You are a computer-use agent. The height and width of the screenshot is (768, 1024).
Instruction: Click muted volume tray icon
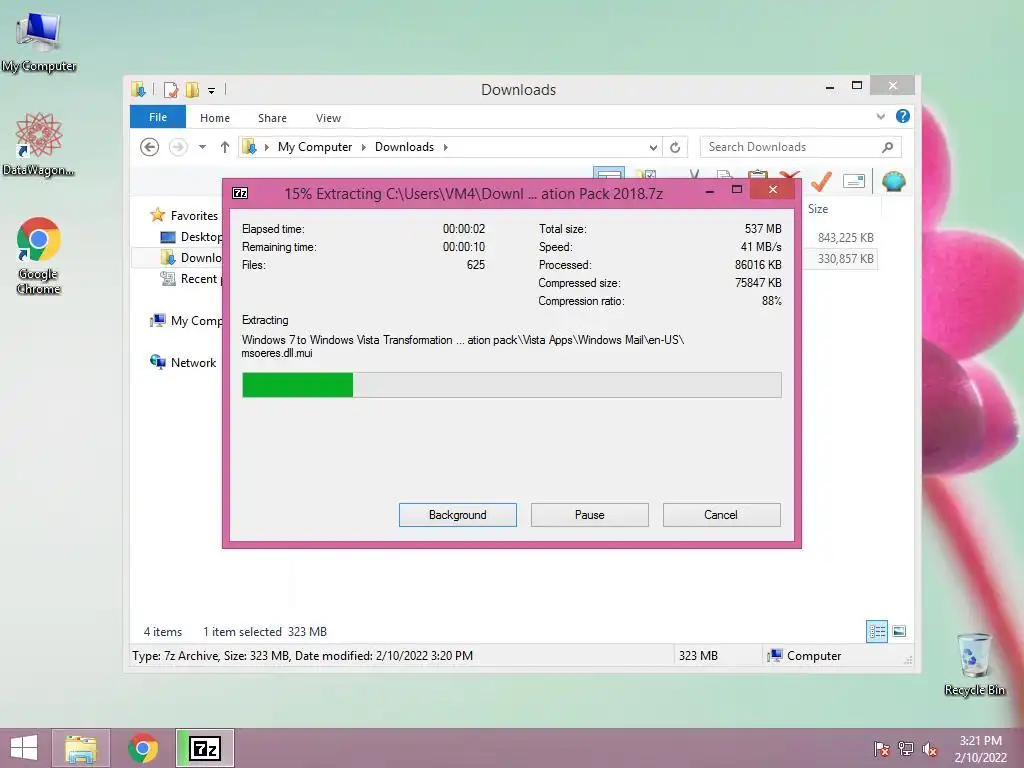click(930, 749)
